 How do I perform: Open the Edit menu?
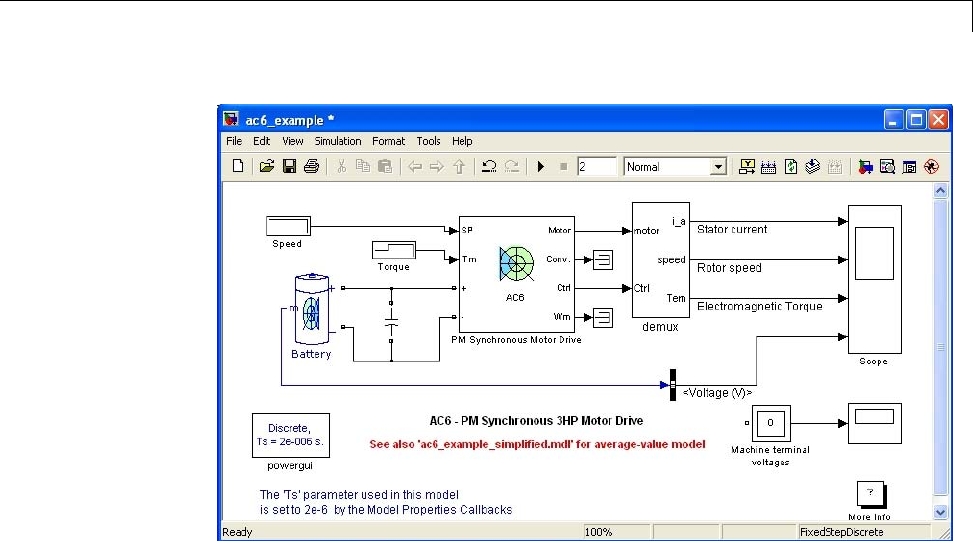click(x=261, y=141)
